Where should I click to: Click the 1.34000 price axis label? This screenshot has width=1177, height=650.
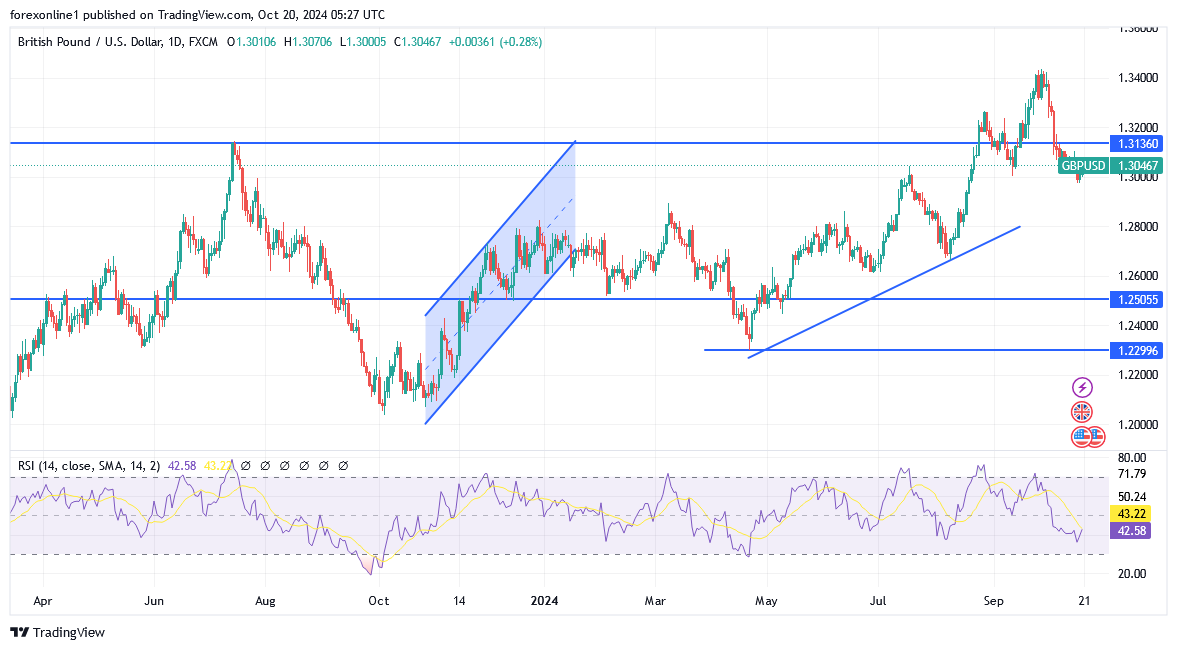click(1138, 78)
